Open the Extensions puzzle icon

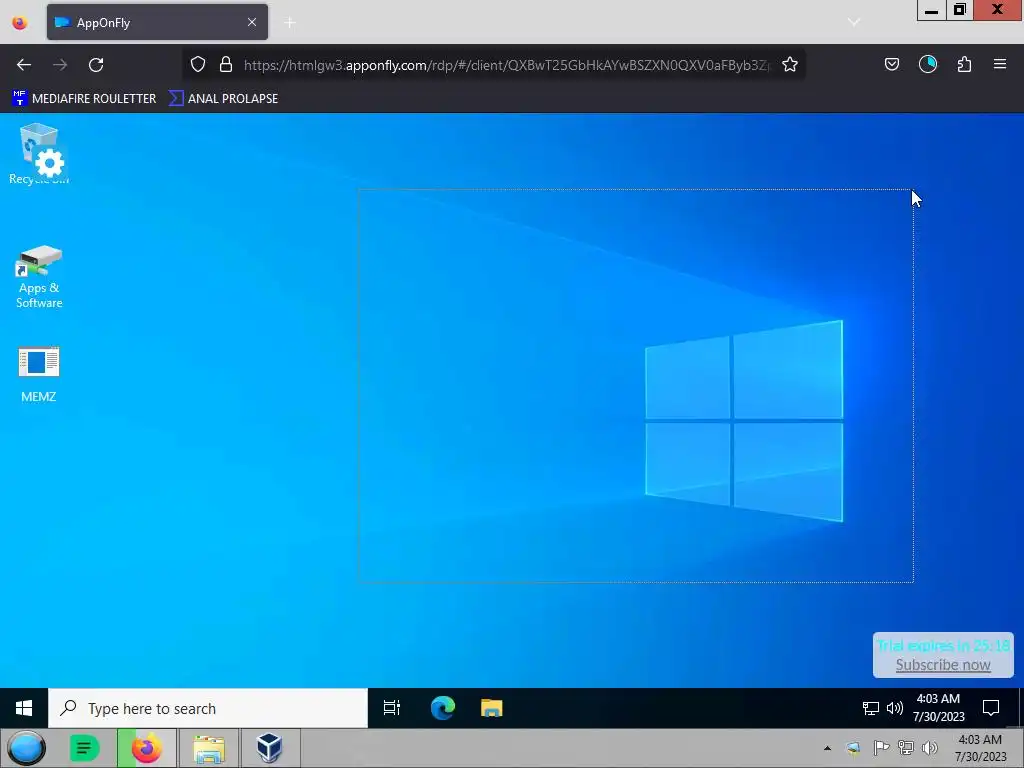(964, 64)
